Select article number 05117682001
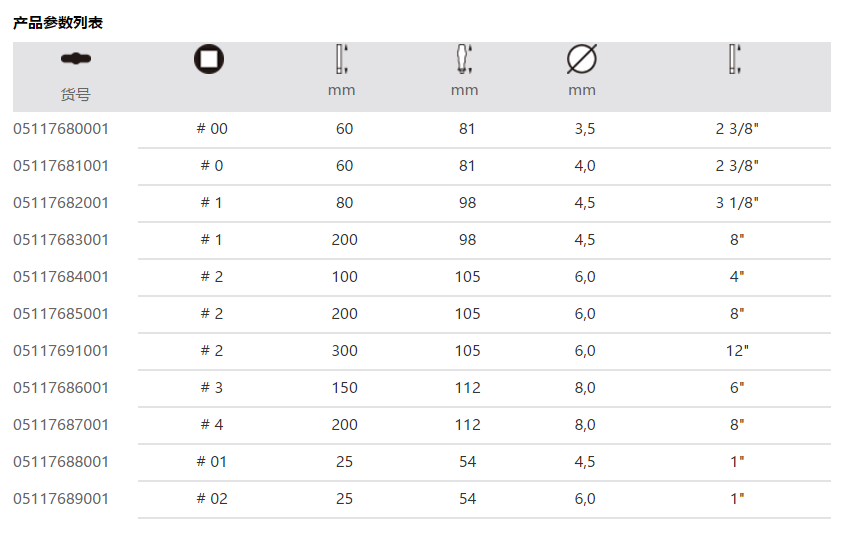This screenshot has width=842, height=533. 61,203
